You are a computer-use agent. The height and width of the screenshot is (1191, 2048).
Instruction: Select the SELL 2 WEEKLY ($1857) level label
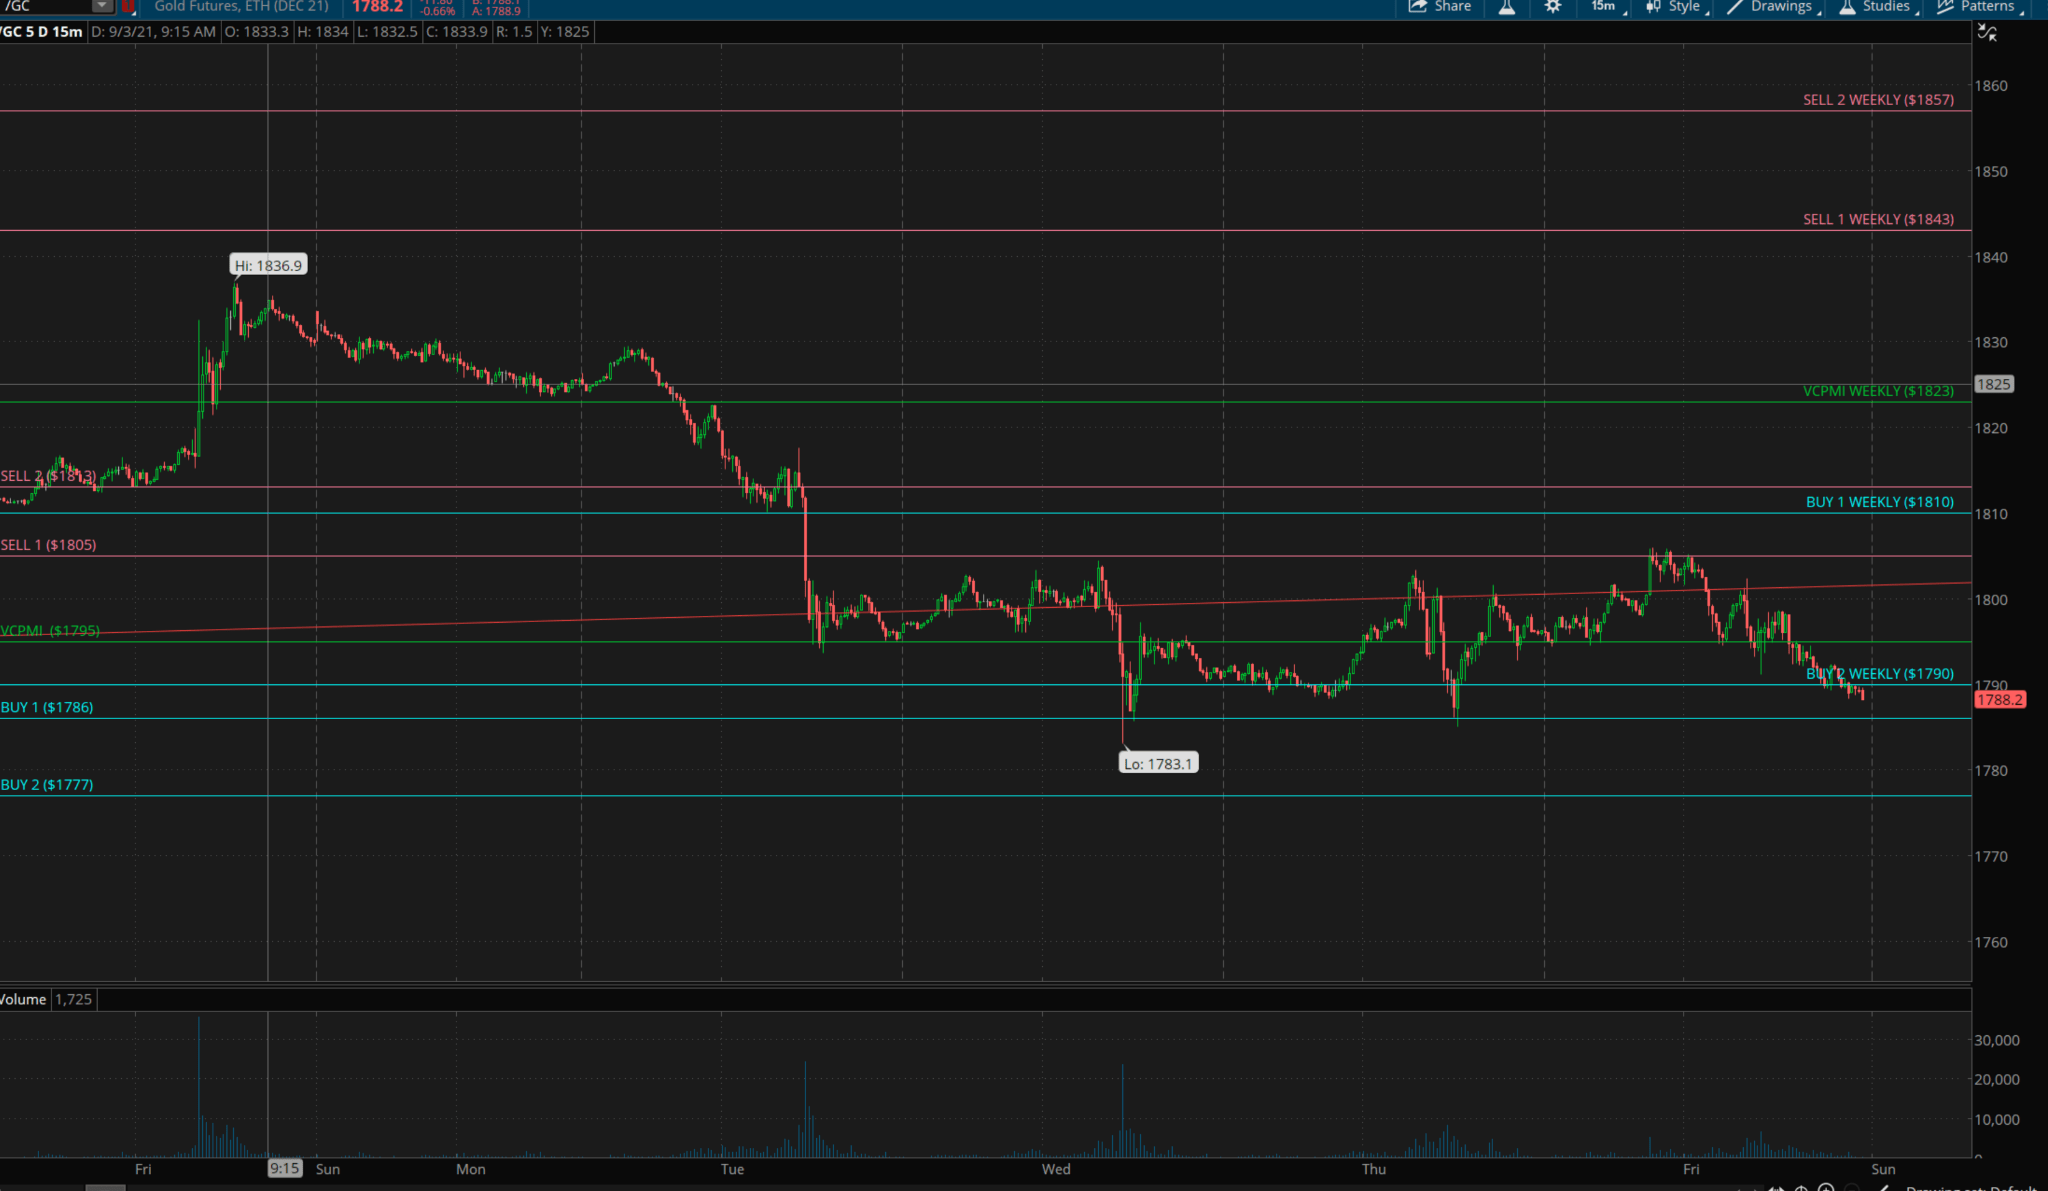[1878, 100]
